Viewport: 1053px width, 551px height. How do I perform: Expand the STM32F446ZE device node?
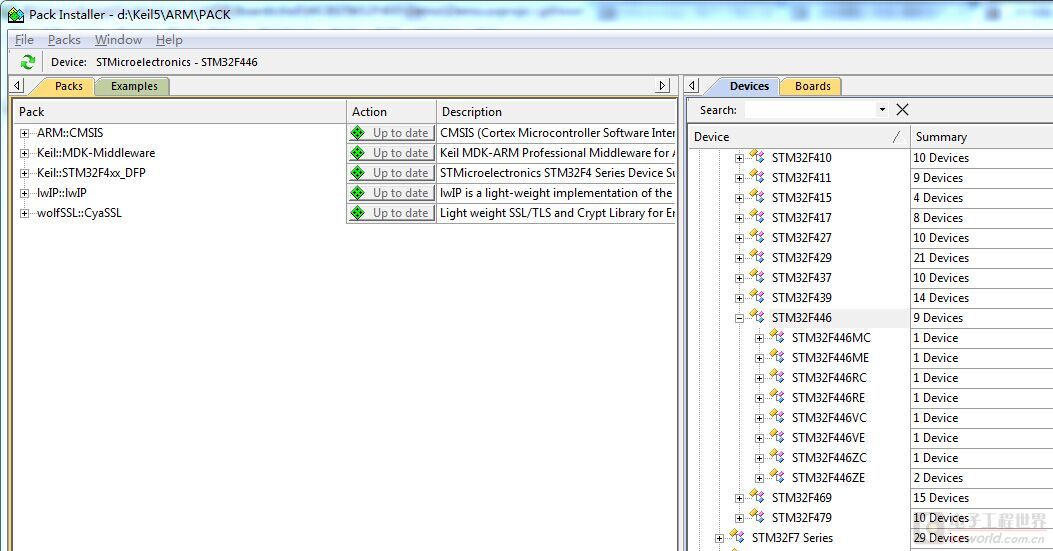760,478
